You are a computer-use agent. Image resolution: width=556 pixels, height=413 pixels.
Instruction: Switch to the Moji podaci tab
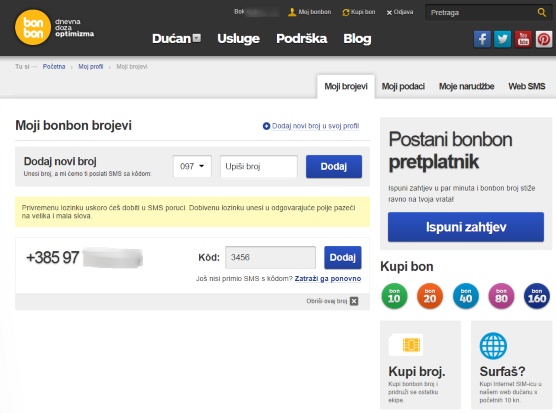click(403, 86)
